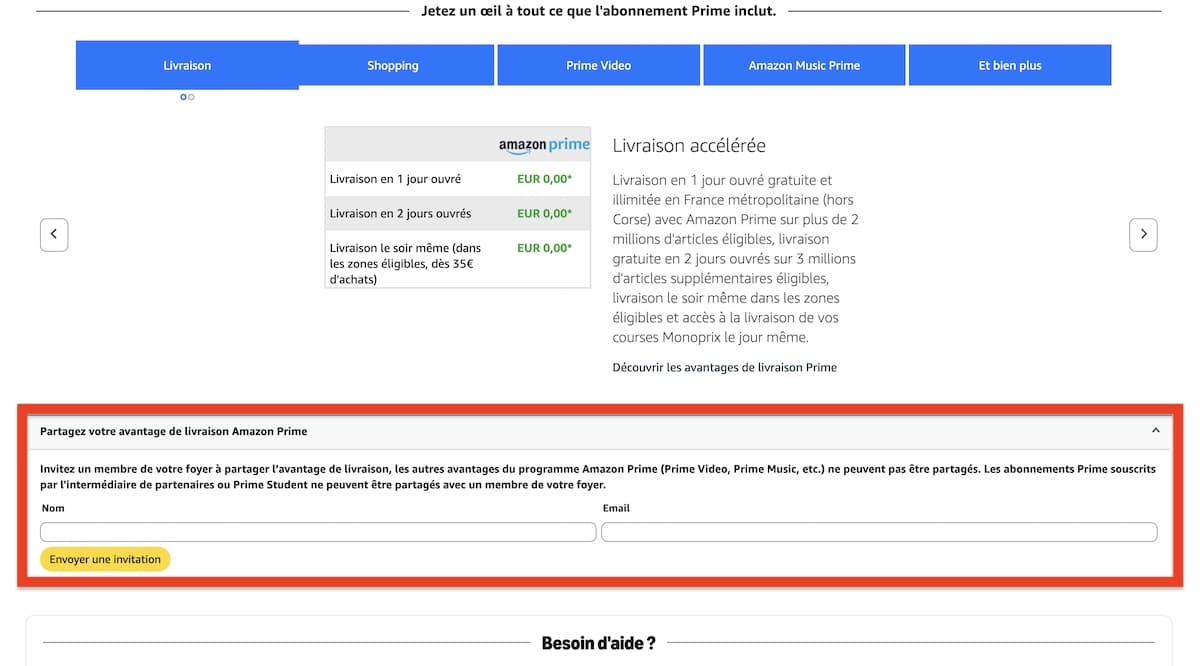Open the Prime Video tab
The image size is (1200, 666).
pos(598,65)
